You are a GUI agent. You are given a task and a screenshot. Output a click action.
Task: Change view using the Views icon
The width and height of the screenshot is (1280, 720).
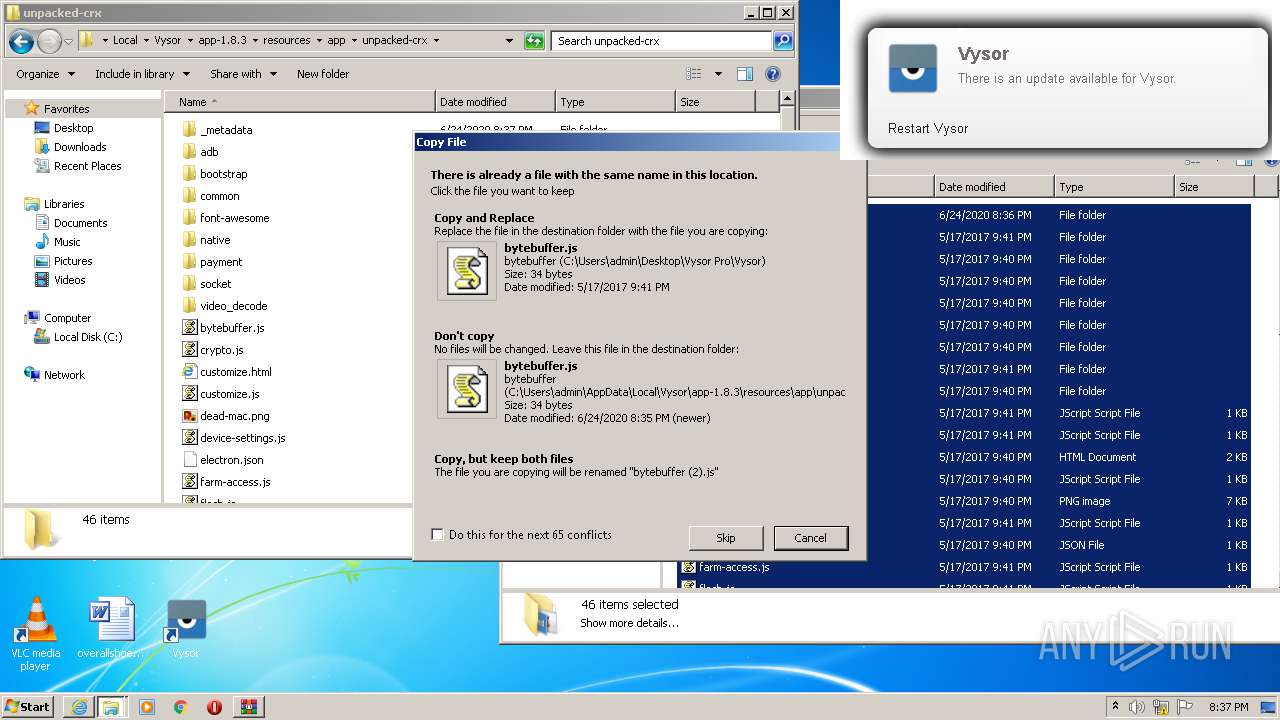click(694, 74)
